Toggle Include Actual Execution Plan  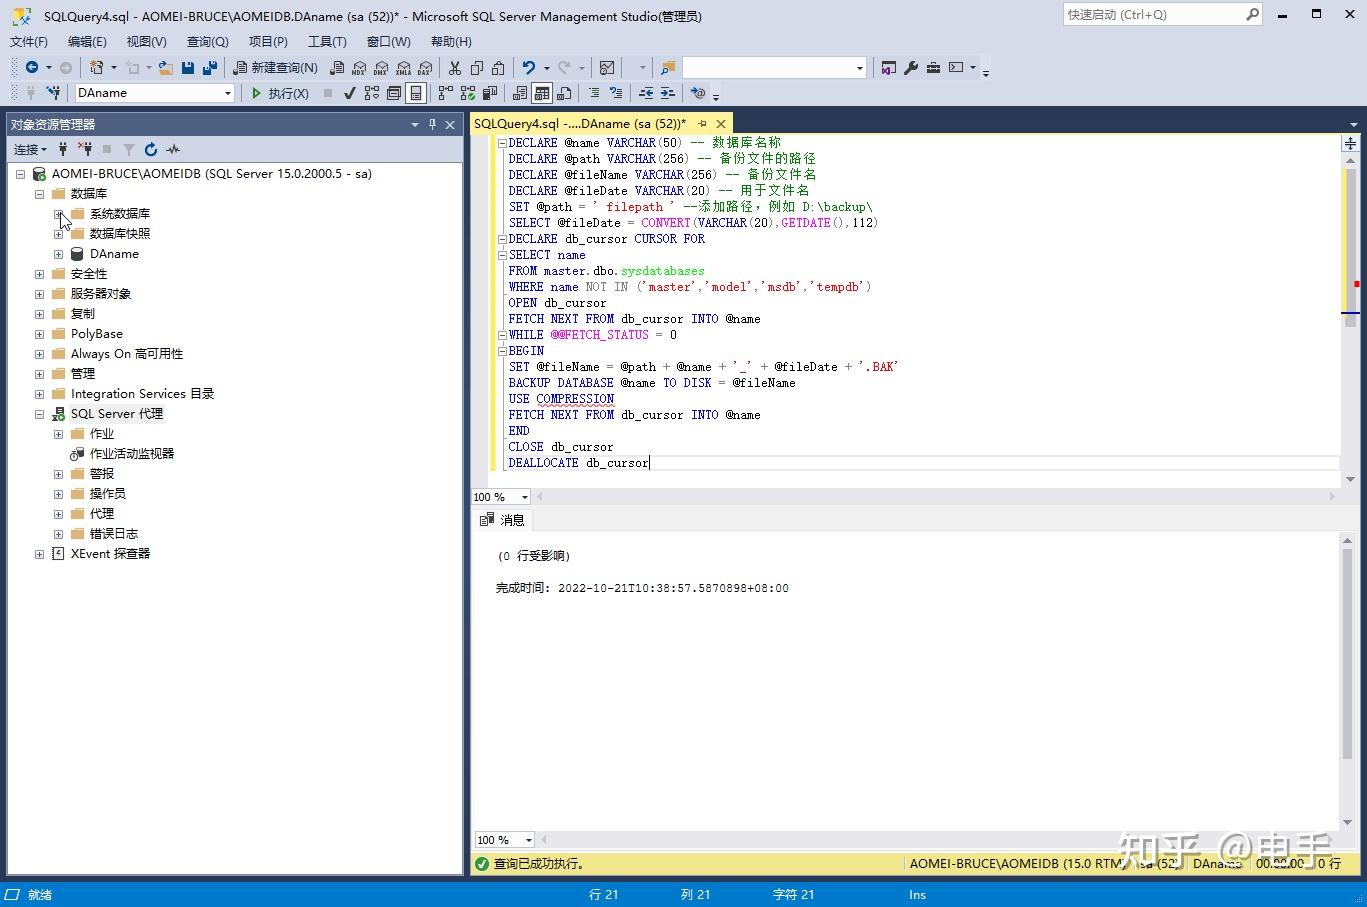(x=445, y=93)
